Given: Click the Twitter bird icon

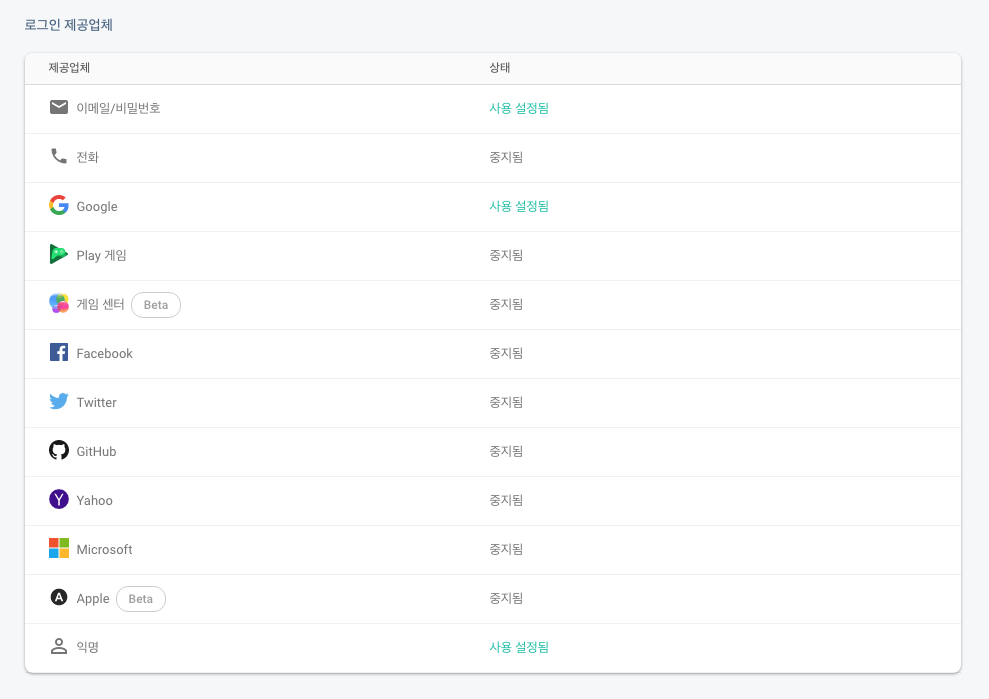Looking at the screenshot, I should [59, 401].
